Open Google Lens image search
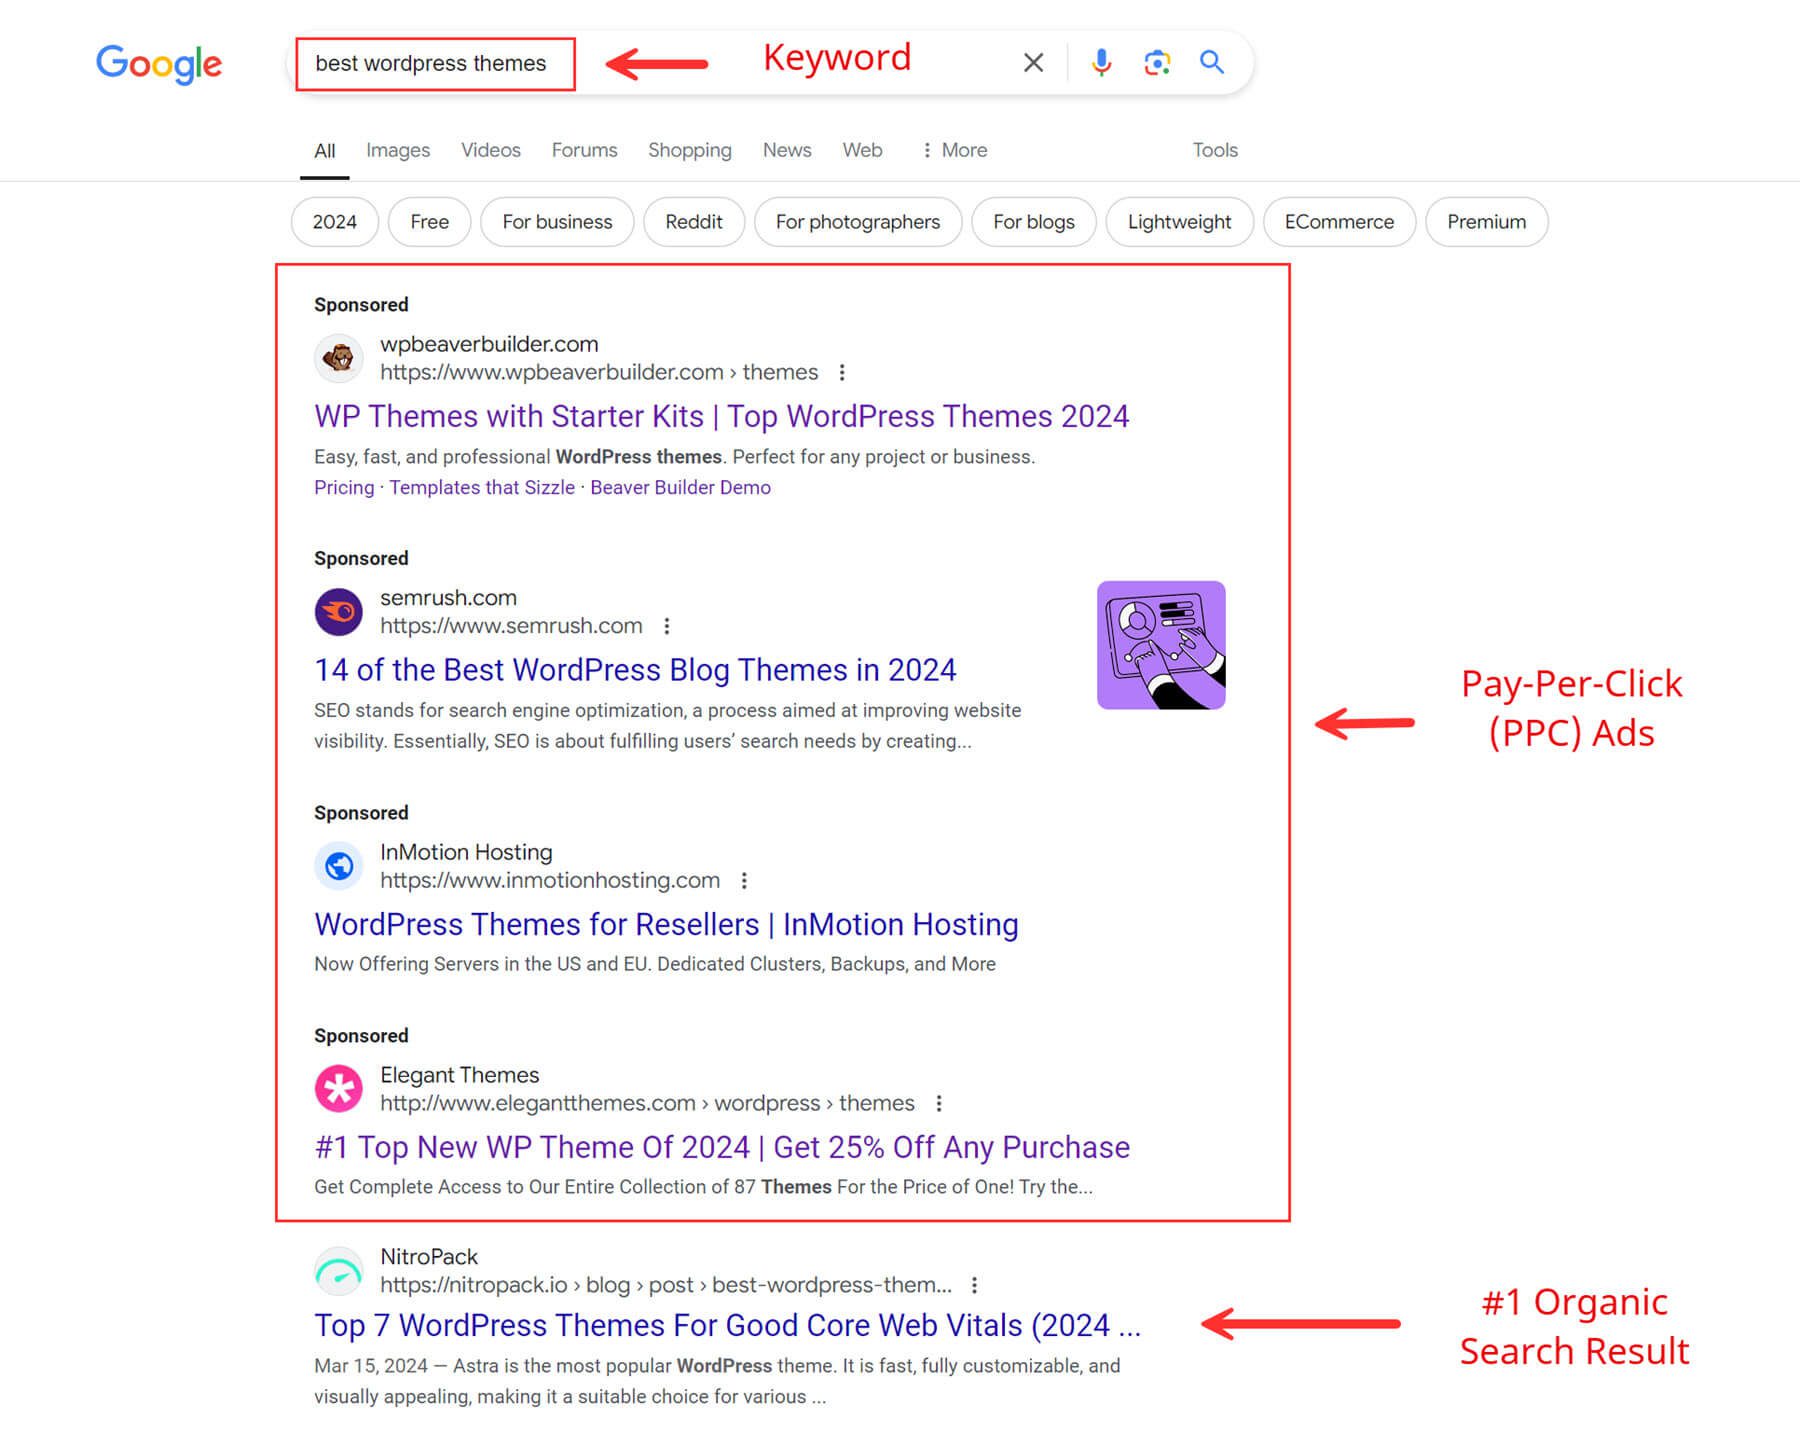The image size is (1800, 1434). (1157, 62)
